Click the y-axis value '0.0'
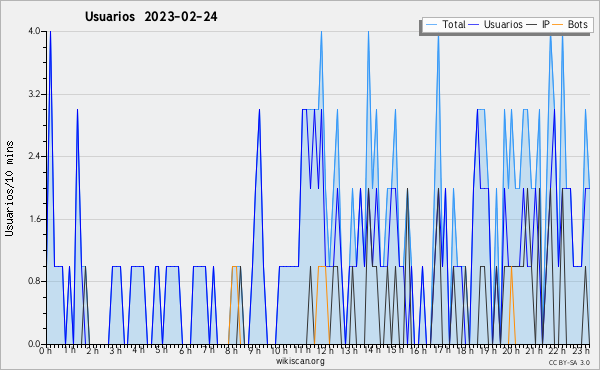Viewport: 600px width, 370px height. click(34, 344)
